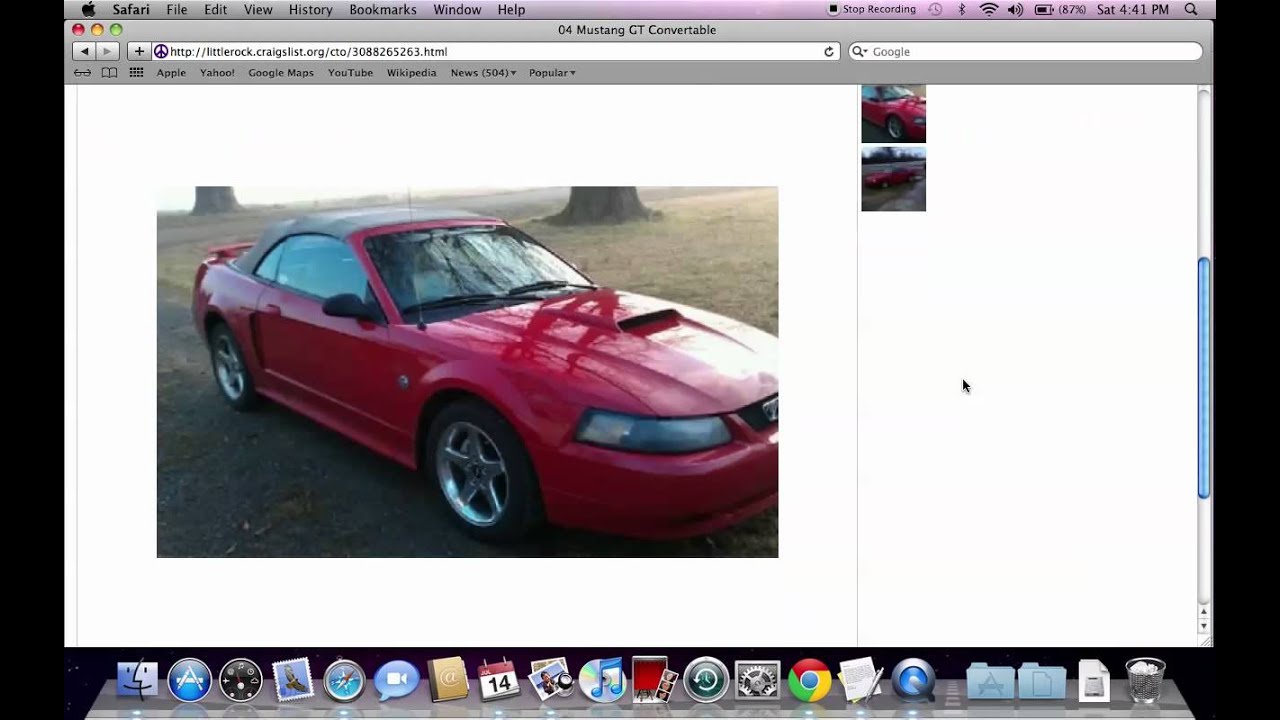This screenshot has width=1280, height=720.
Task: Open the Yahoo! bookmark
Action: tap(217, 72)
